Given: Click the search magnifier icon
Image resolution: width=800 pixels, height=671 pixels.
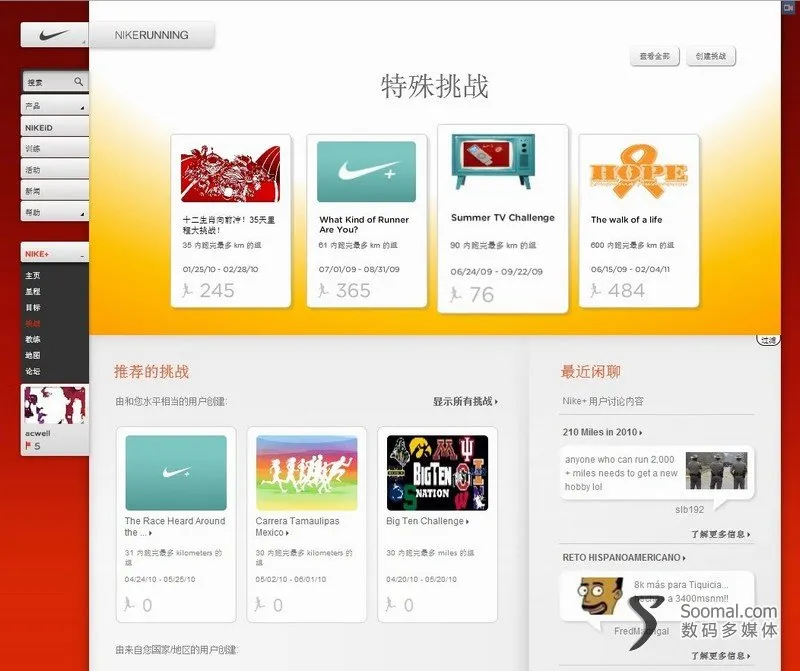Looking at the screenshot, I should [x=79, y=82].
